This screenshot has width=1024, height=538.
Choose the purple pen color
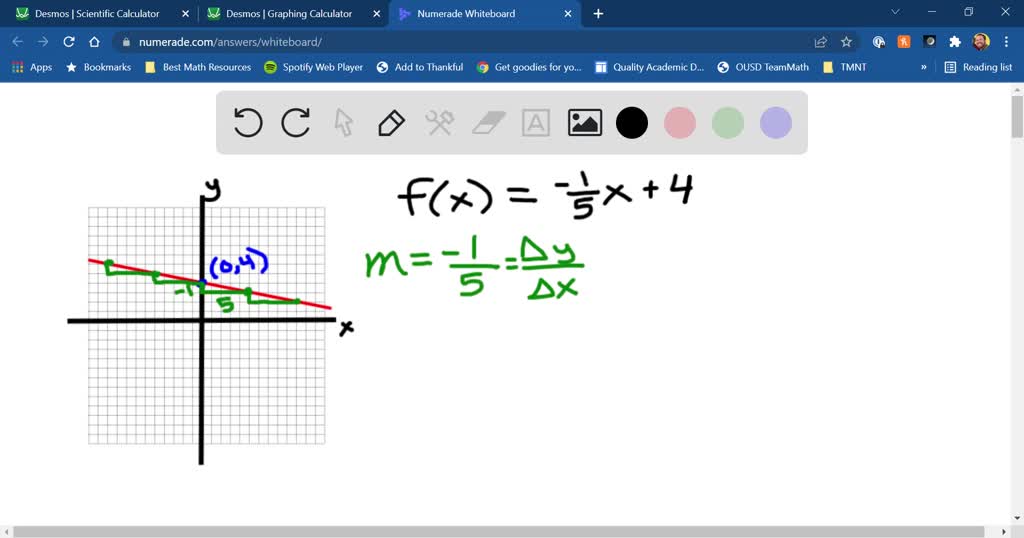coord(776,123)
